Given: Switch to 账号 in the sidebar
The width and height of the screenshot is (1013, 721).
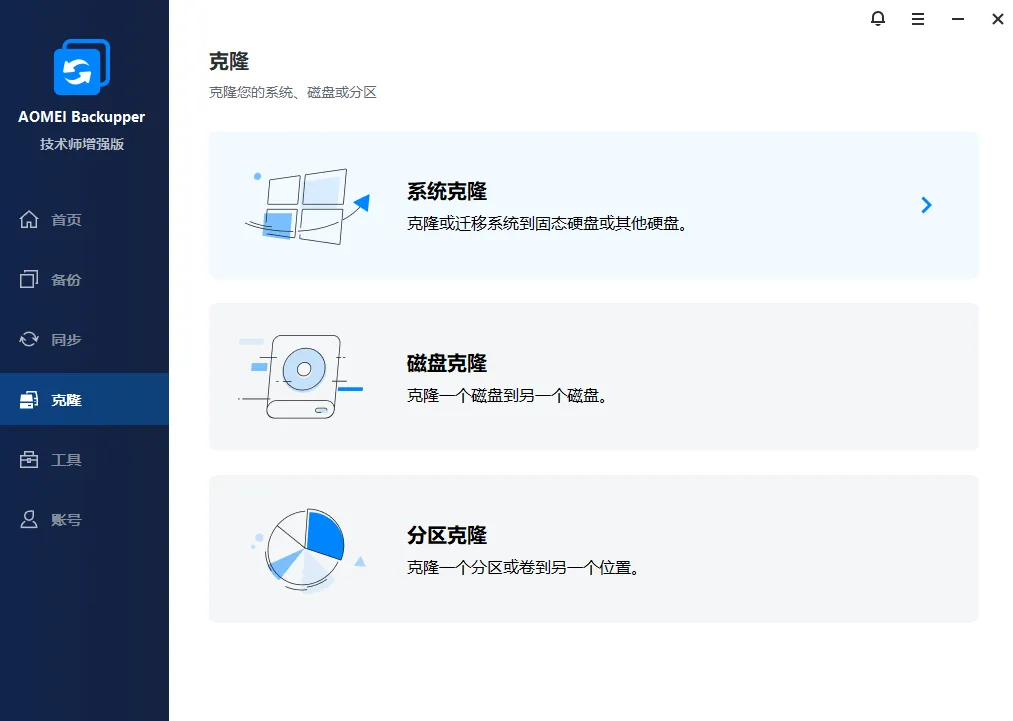Looking at the screenshot, I should coord(66,520).
